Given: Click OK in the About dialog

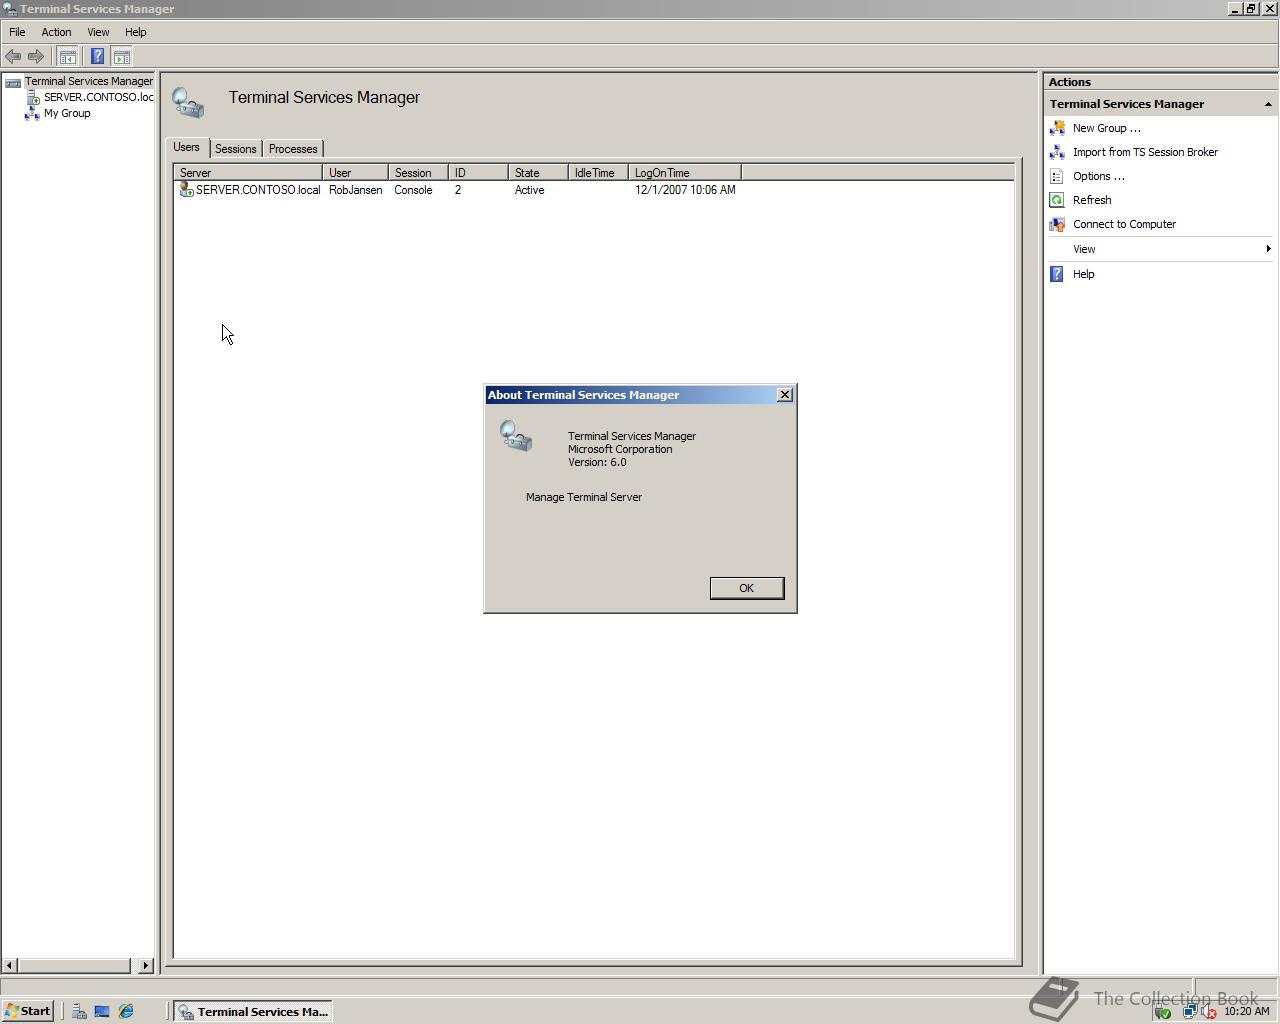Looking at the screenshot, I should point(747,588).
